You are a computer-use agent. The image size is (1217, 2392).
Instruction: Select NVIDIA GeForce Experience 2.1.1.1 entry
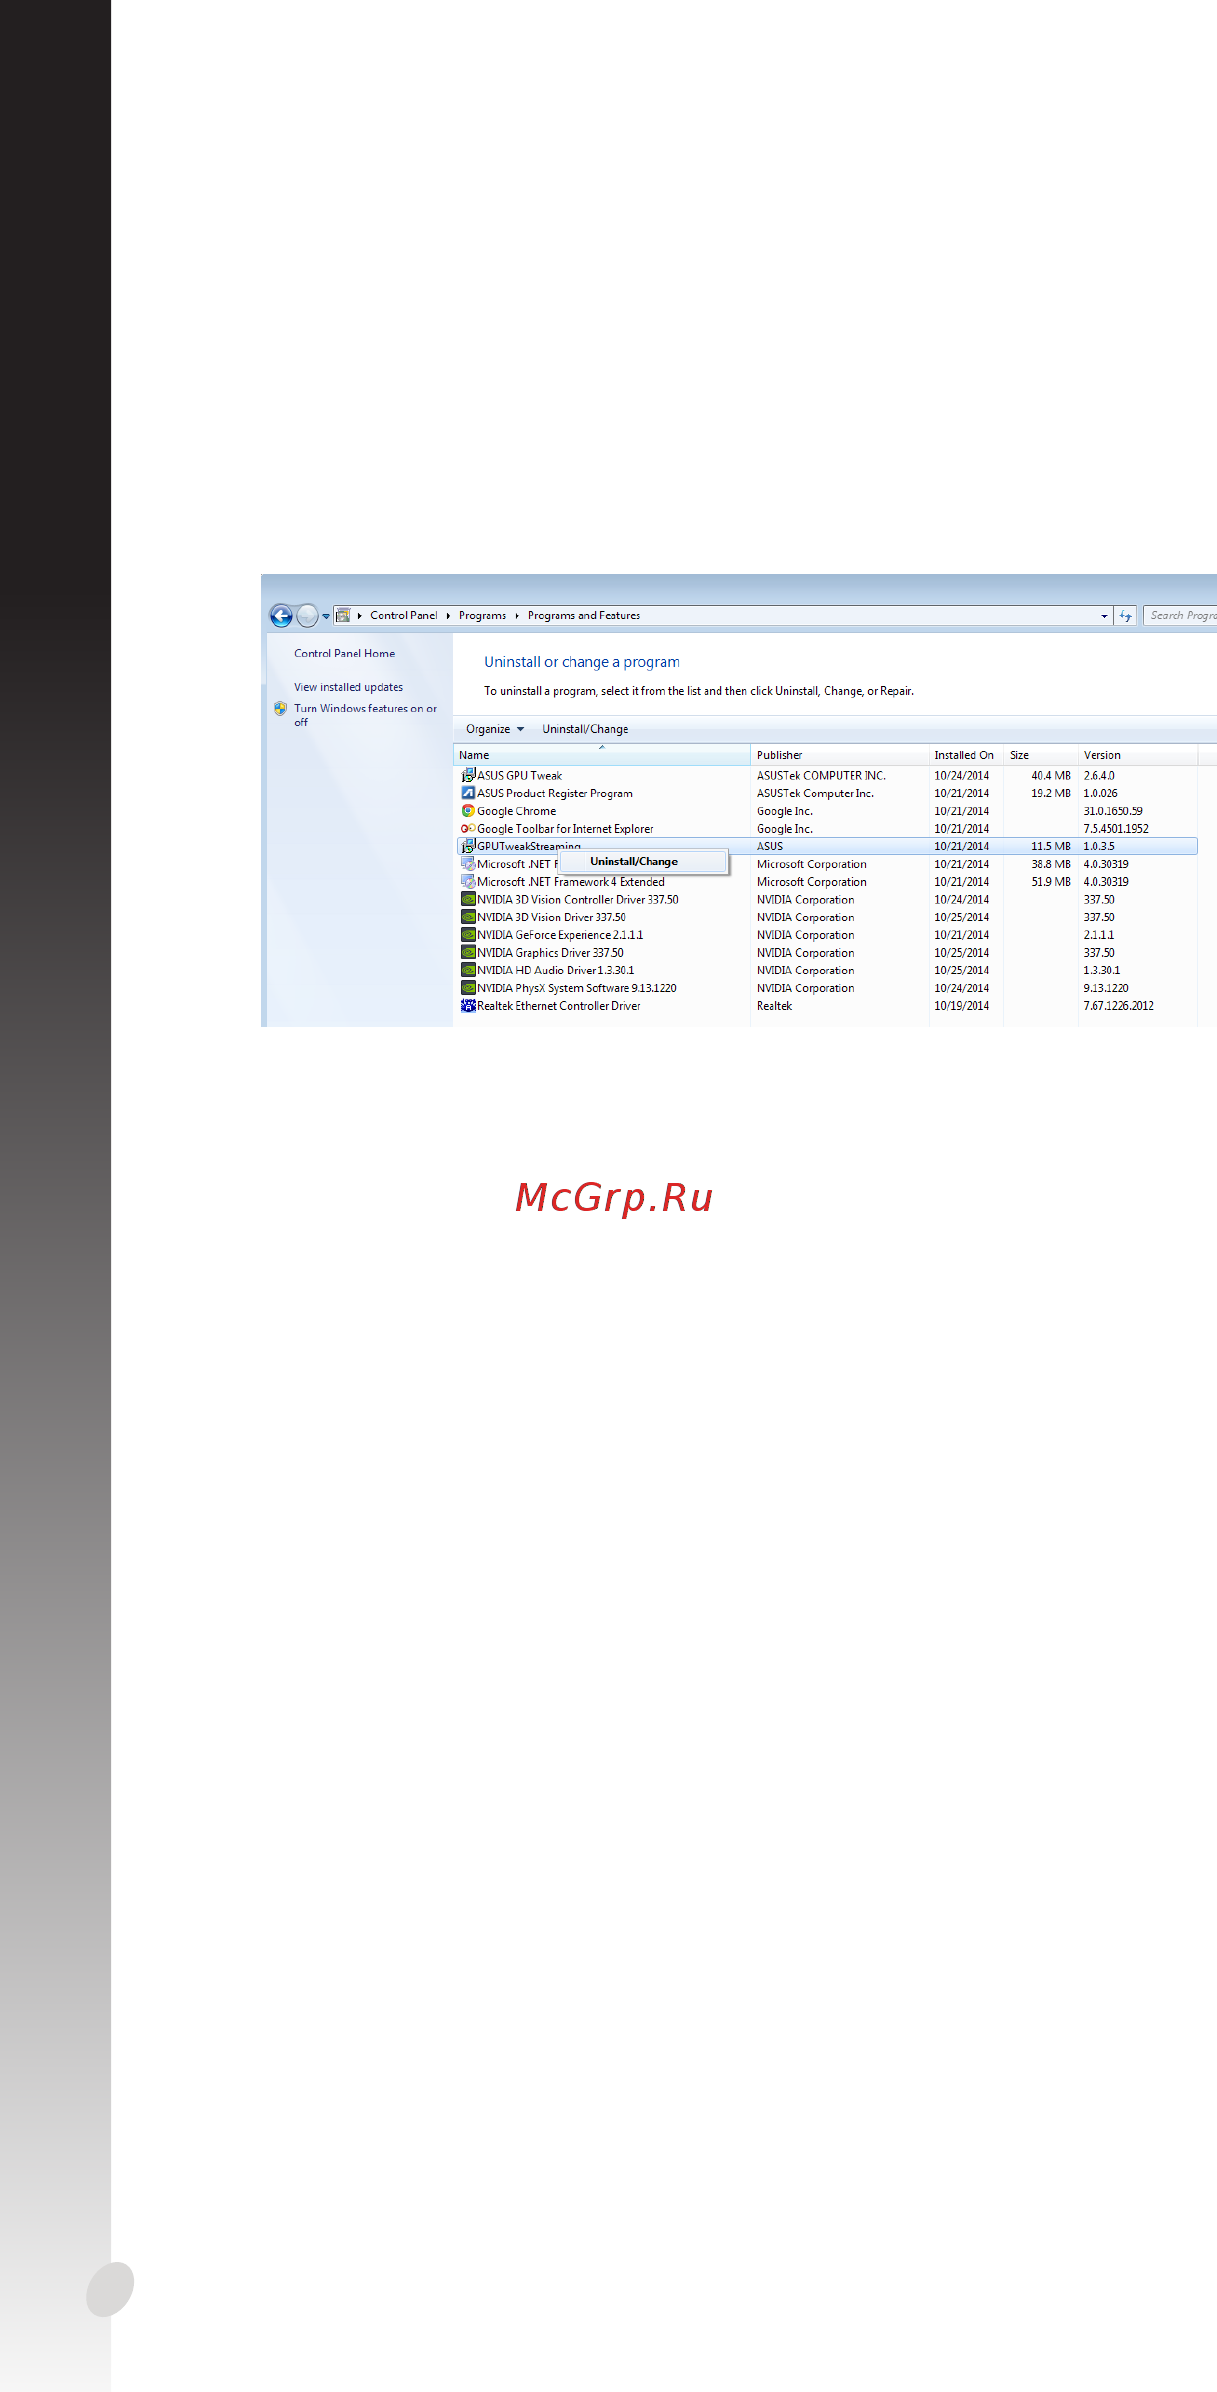[827, 935]
